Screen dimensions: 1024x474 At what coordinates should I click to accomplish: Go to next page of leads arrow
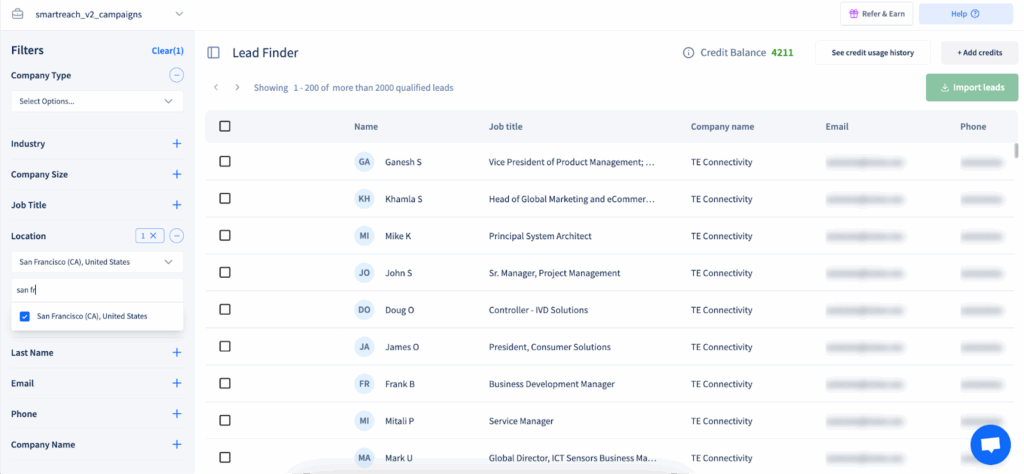pyautogui.click(x=237, y=87)
